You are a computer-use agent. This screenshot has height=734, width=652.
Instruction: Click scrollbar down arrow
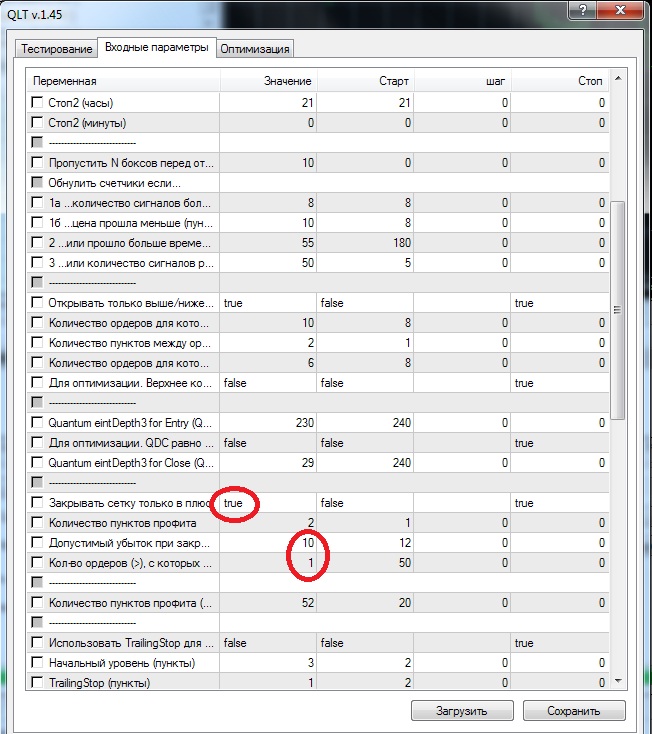pyautogui.click(x=618, y=681)
